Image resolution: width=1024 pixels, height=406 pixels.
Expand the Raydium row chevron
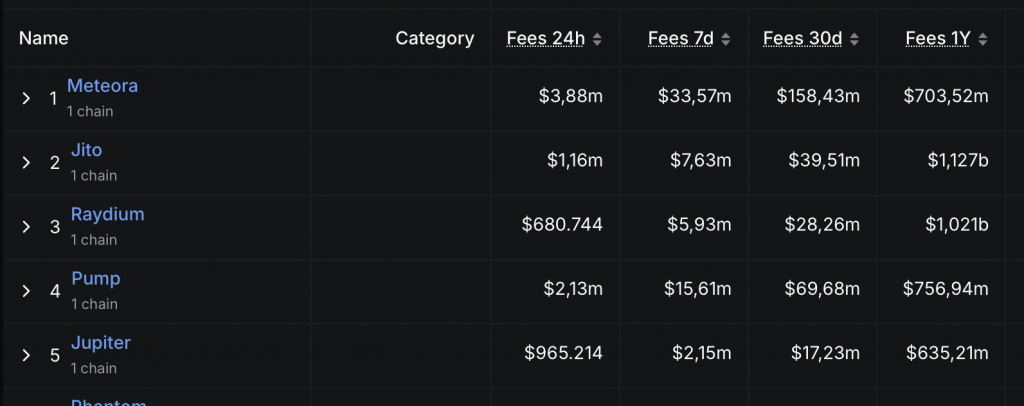click(x=26, y=226)
